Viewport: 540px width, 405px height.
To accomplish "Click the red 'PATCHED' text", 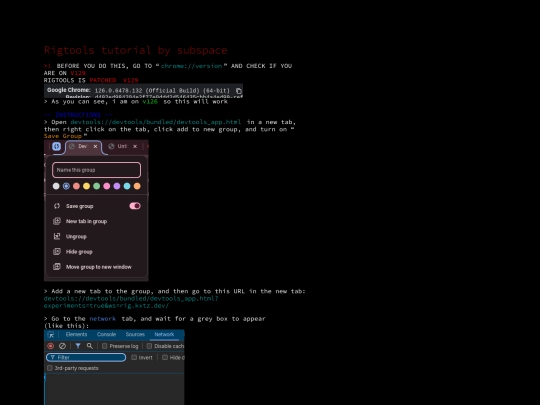I will click(103, 80).
